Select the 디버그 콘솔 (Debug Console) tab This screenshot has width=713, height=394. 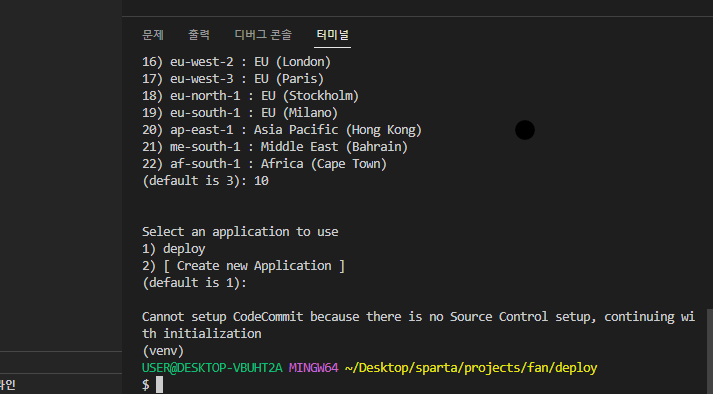pos(263,35)
